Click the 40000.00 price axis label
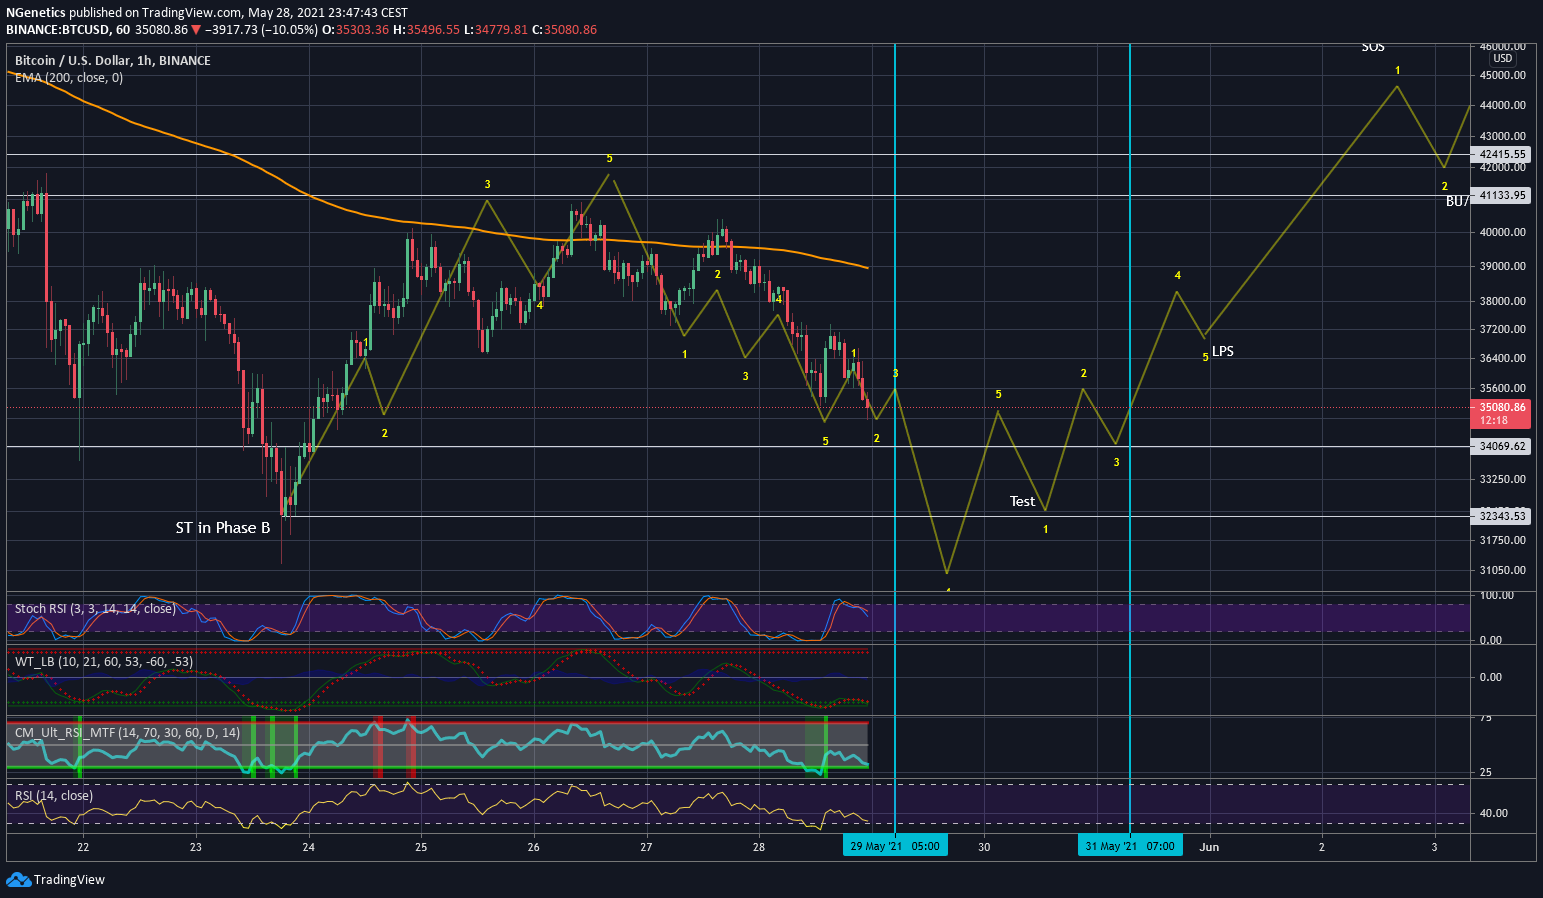Screen dimensions: 1543x898 1503,233
